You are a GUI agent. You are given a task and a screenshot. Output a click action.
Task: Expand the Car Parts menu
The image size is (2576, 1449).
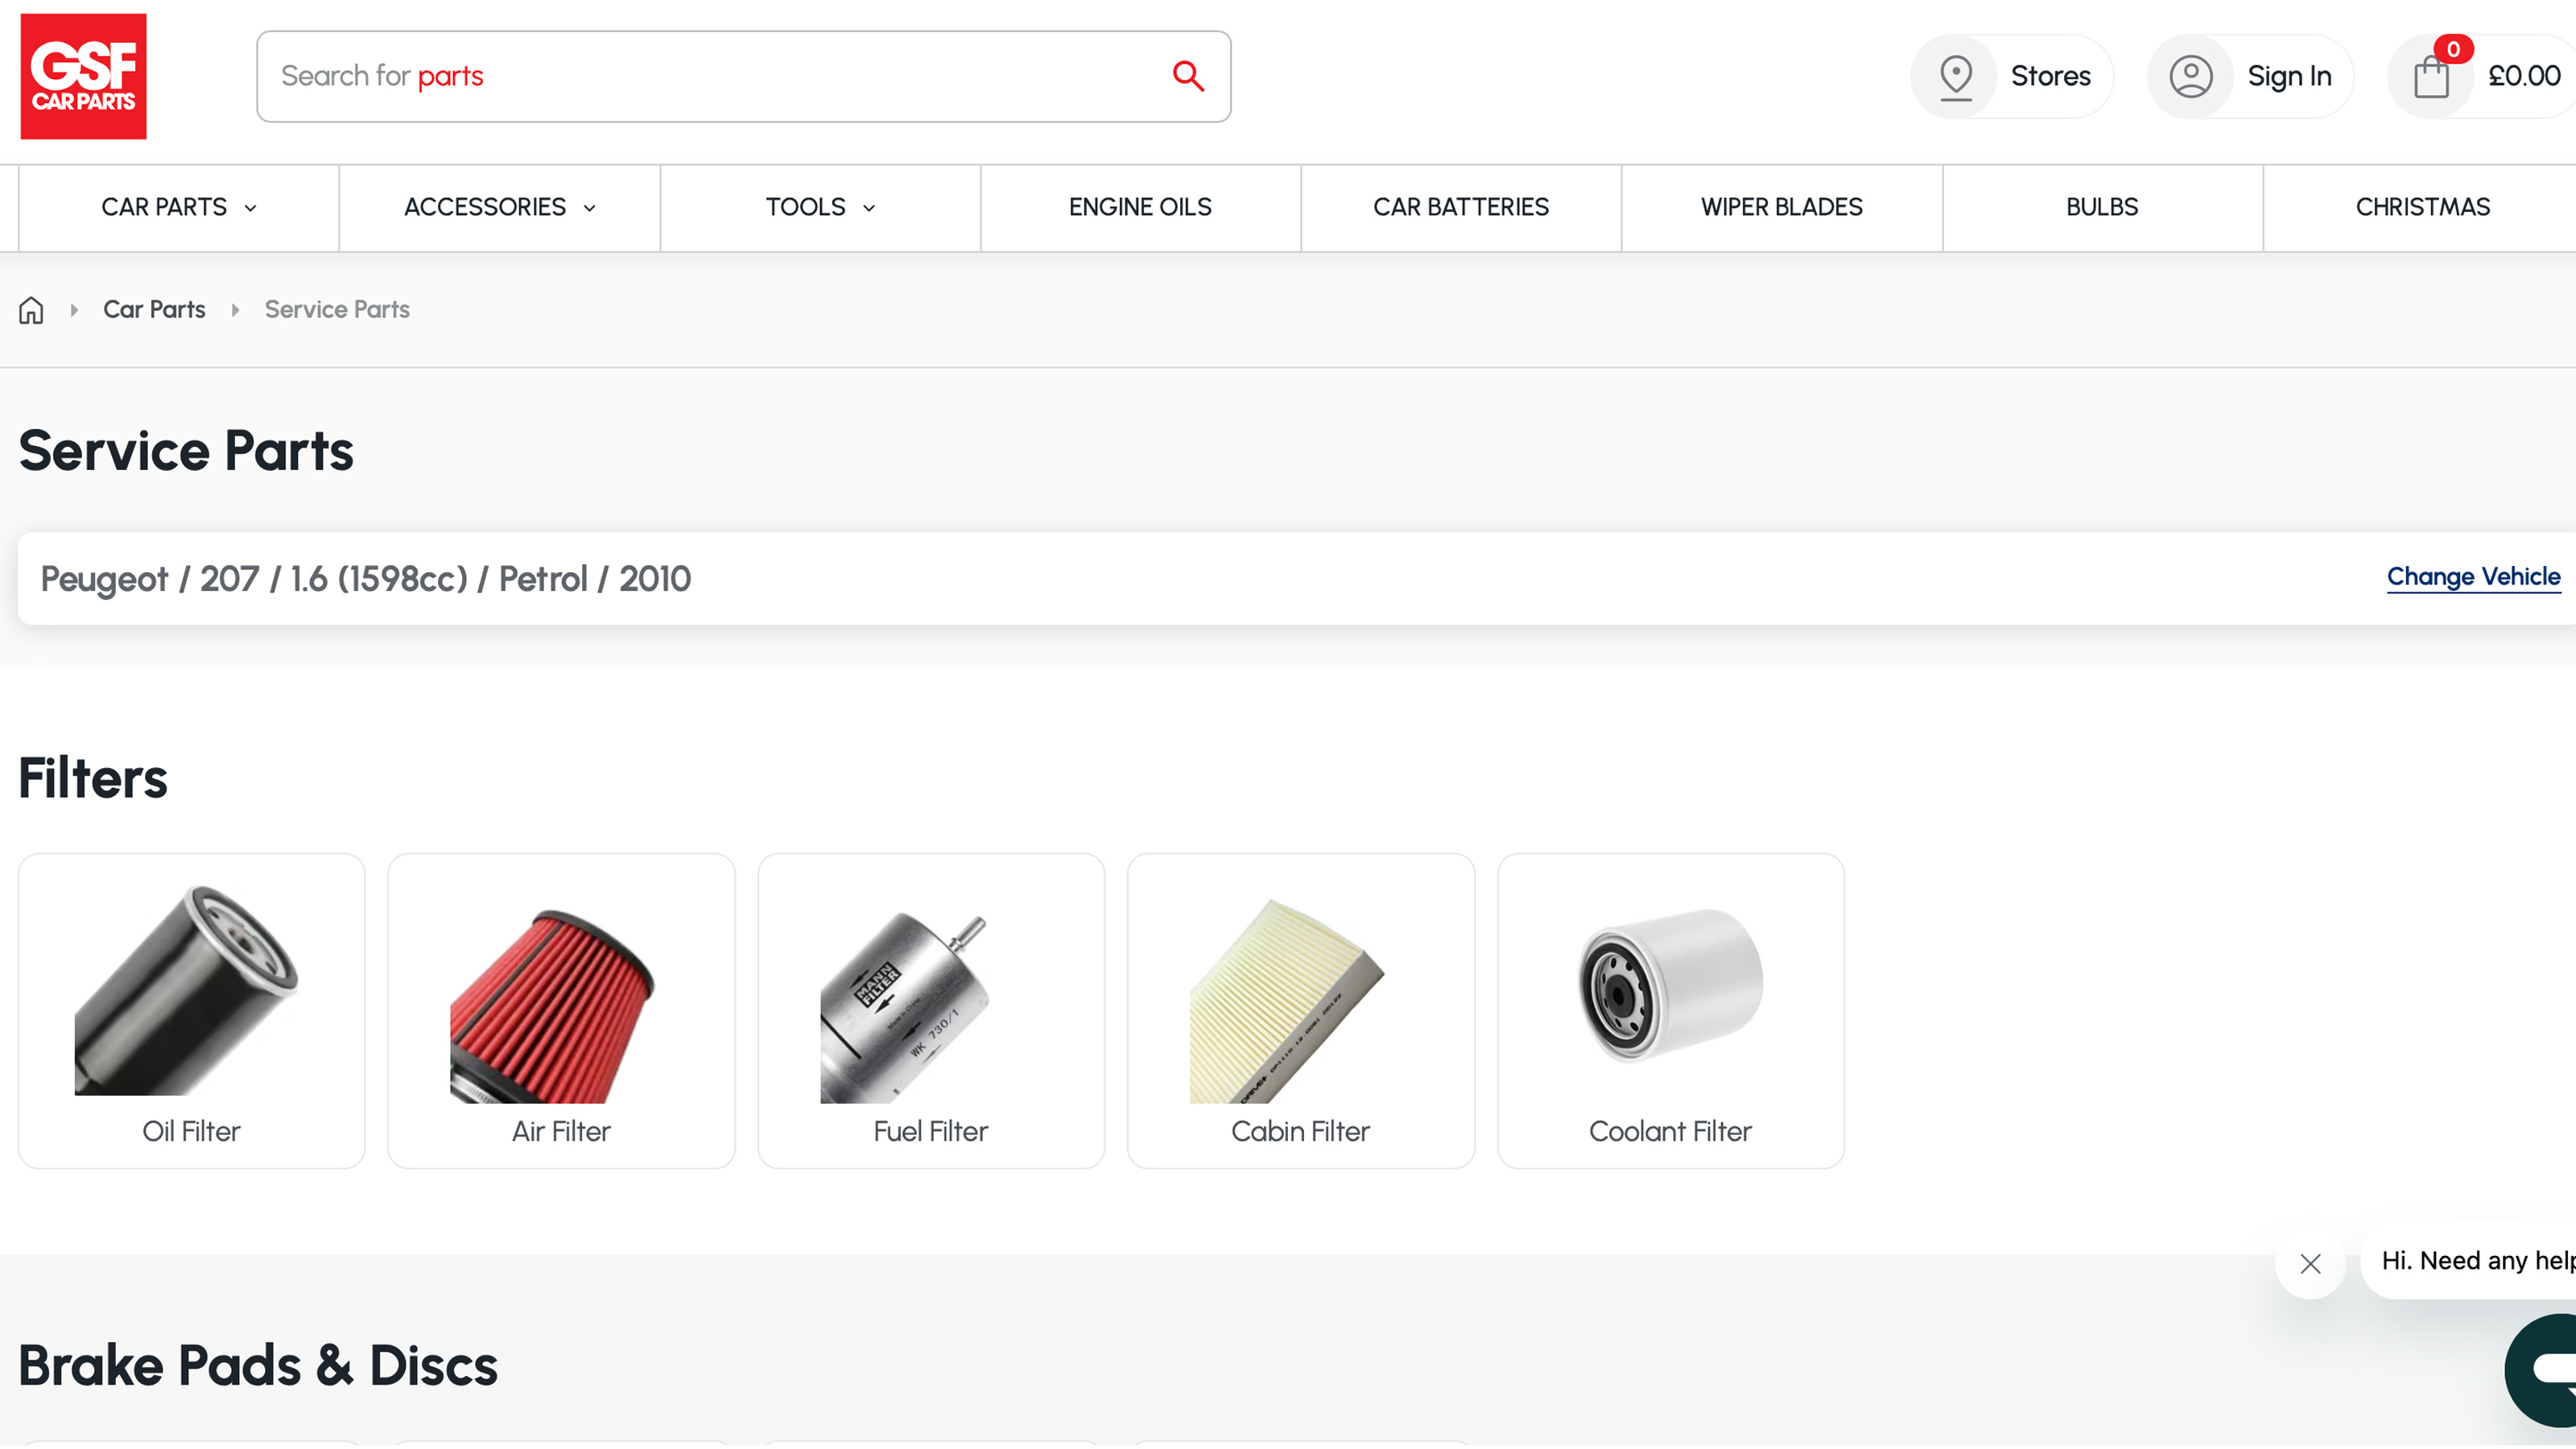click(179, 207)
